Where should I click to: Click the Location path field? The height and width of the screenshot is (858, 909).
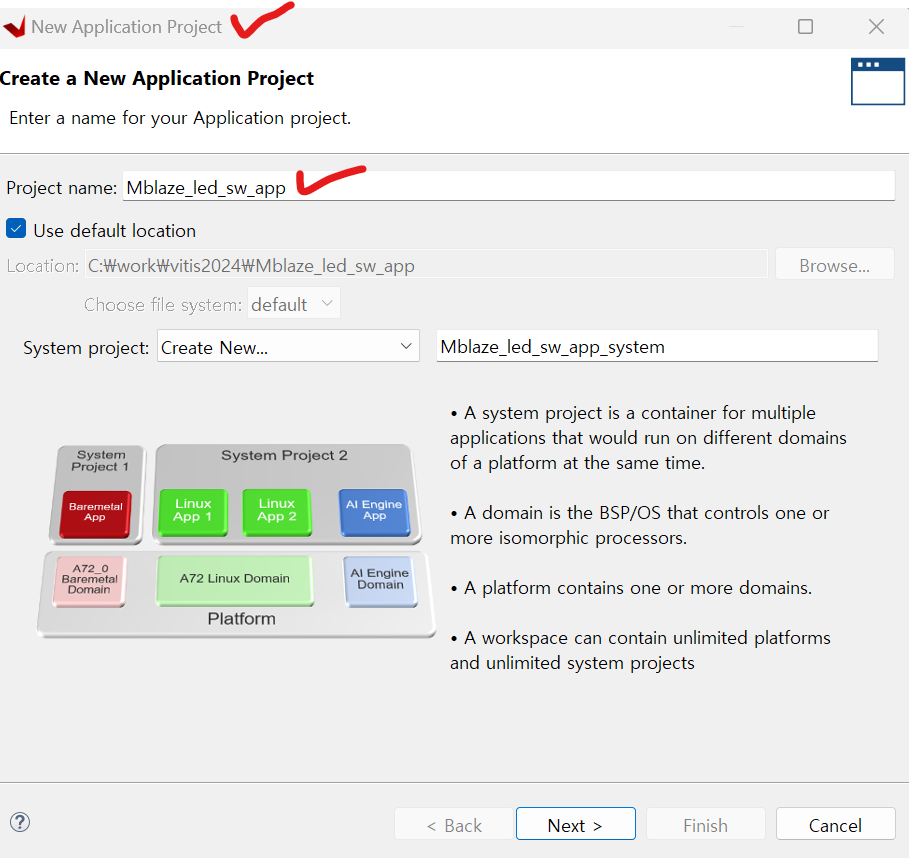(426, 265)
